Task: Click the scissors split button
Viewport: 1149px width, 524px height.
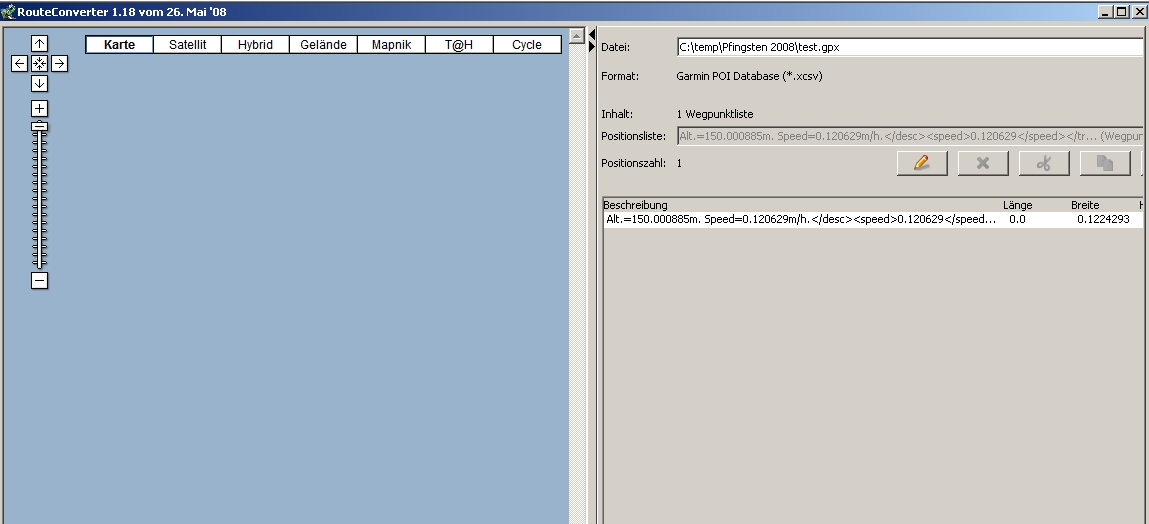Action: point(1044,163)
